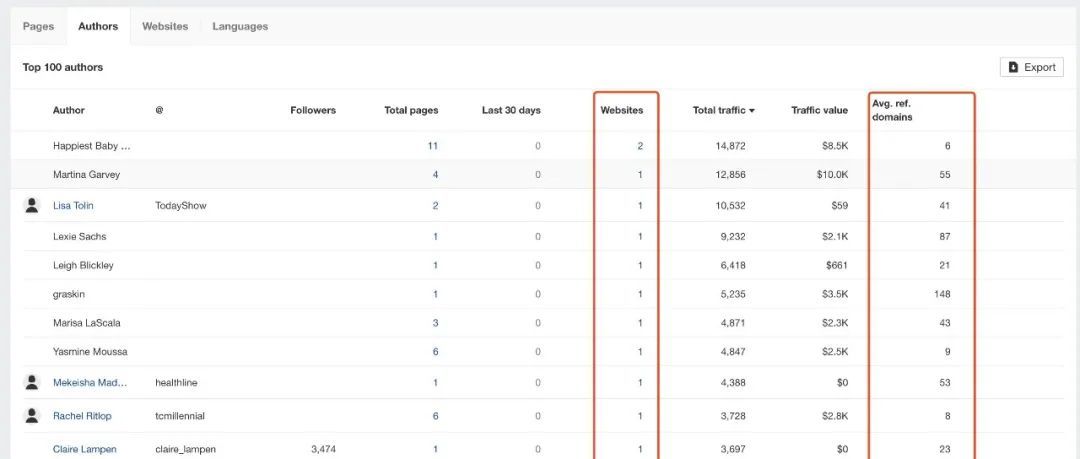Click the Export button
This screenshot has width=1080, height=459.
pos(1031,67)
